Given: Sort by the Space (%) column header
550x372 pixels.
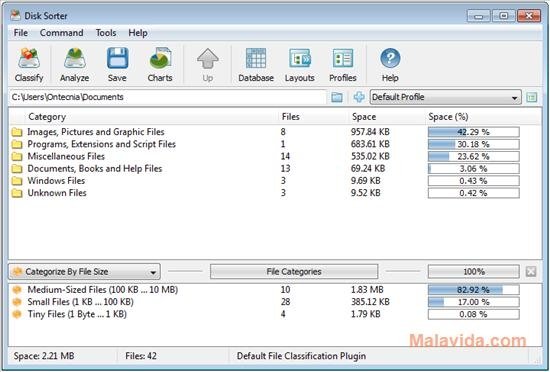Looking at the screenshot, I should (x=448, y=117).
